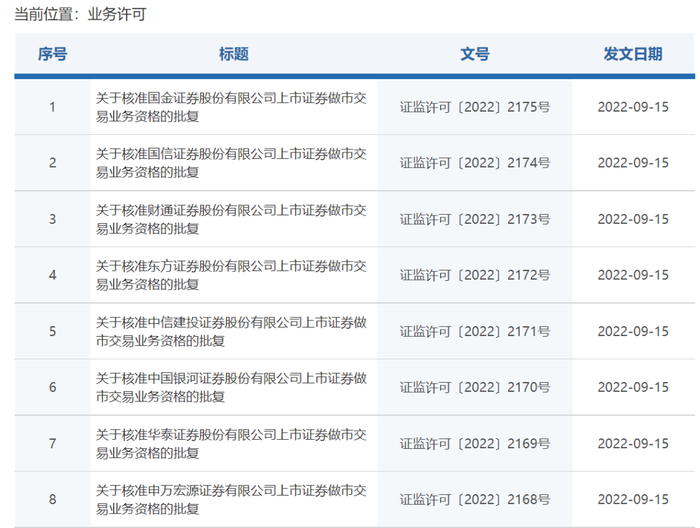
Task: Open the 财通证券 market-making approval title
Action: pyautogui.click(x=231, y=219)
